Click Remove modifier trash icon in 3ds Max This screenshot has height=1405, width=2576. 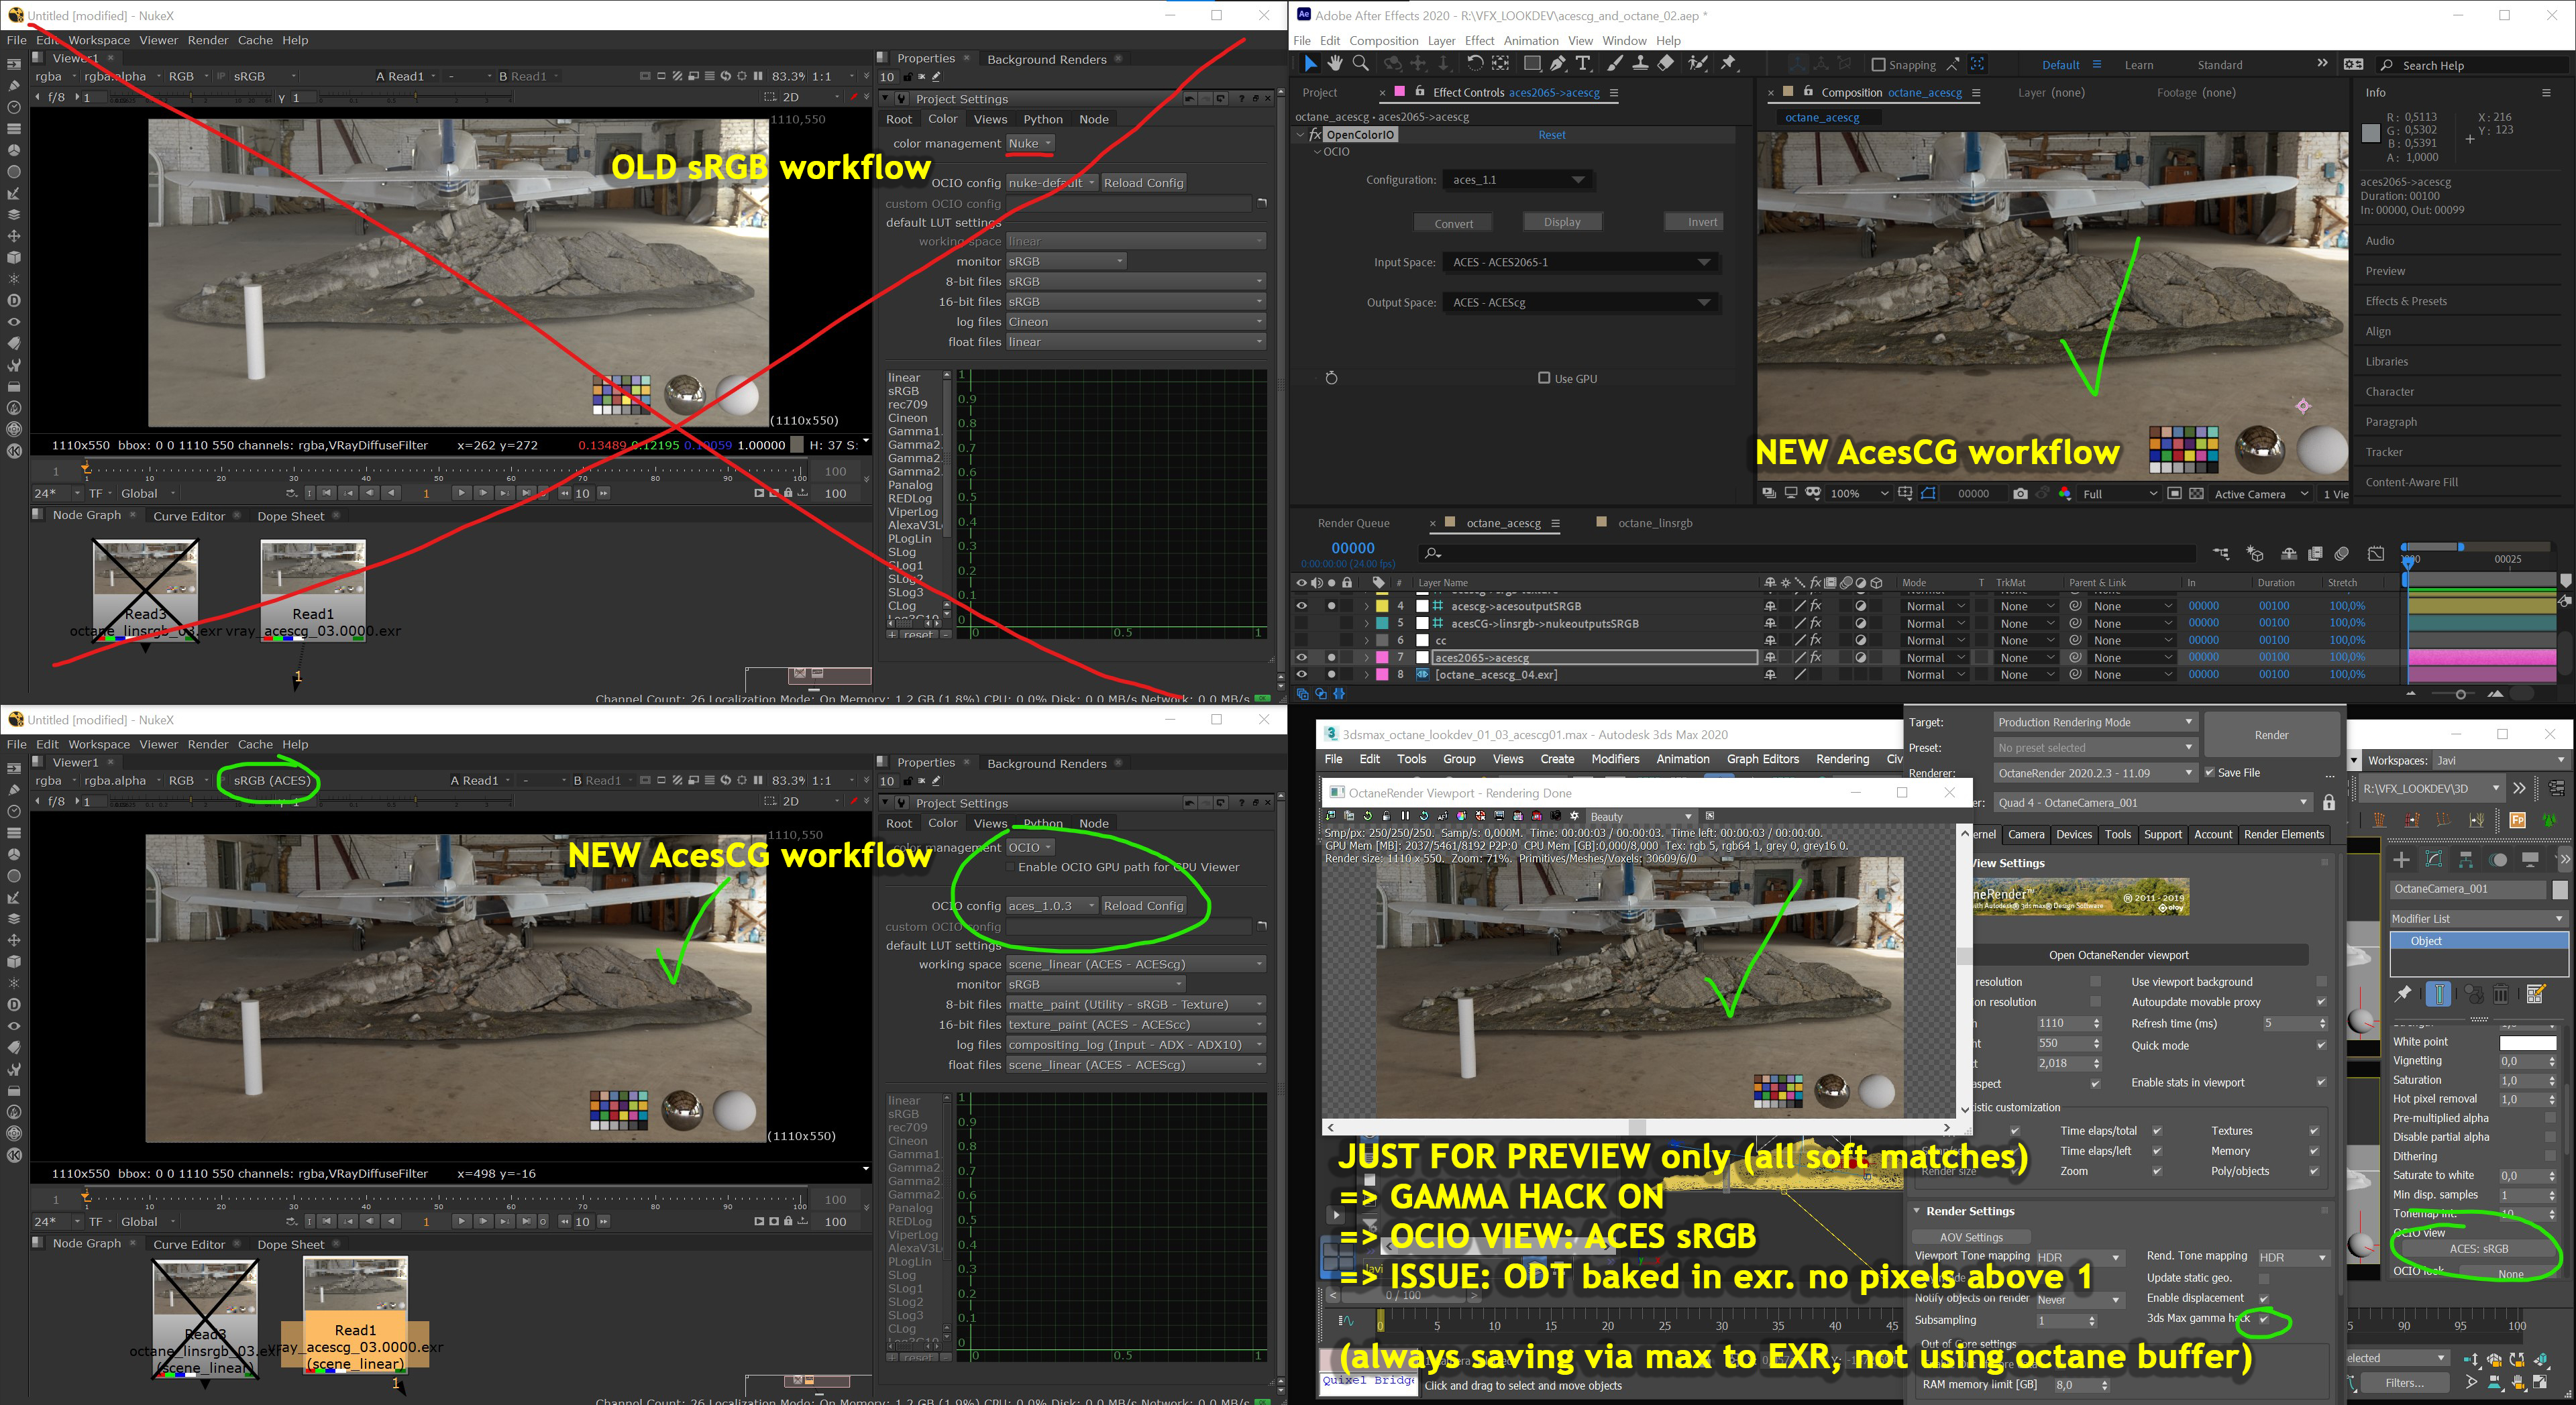pyautogui.click(x=2501, y=994)
